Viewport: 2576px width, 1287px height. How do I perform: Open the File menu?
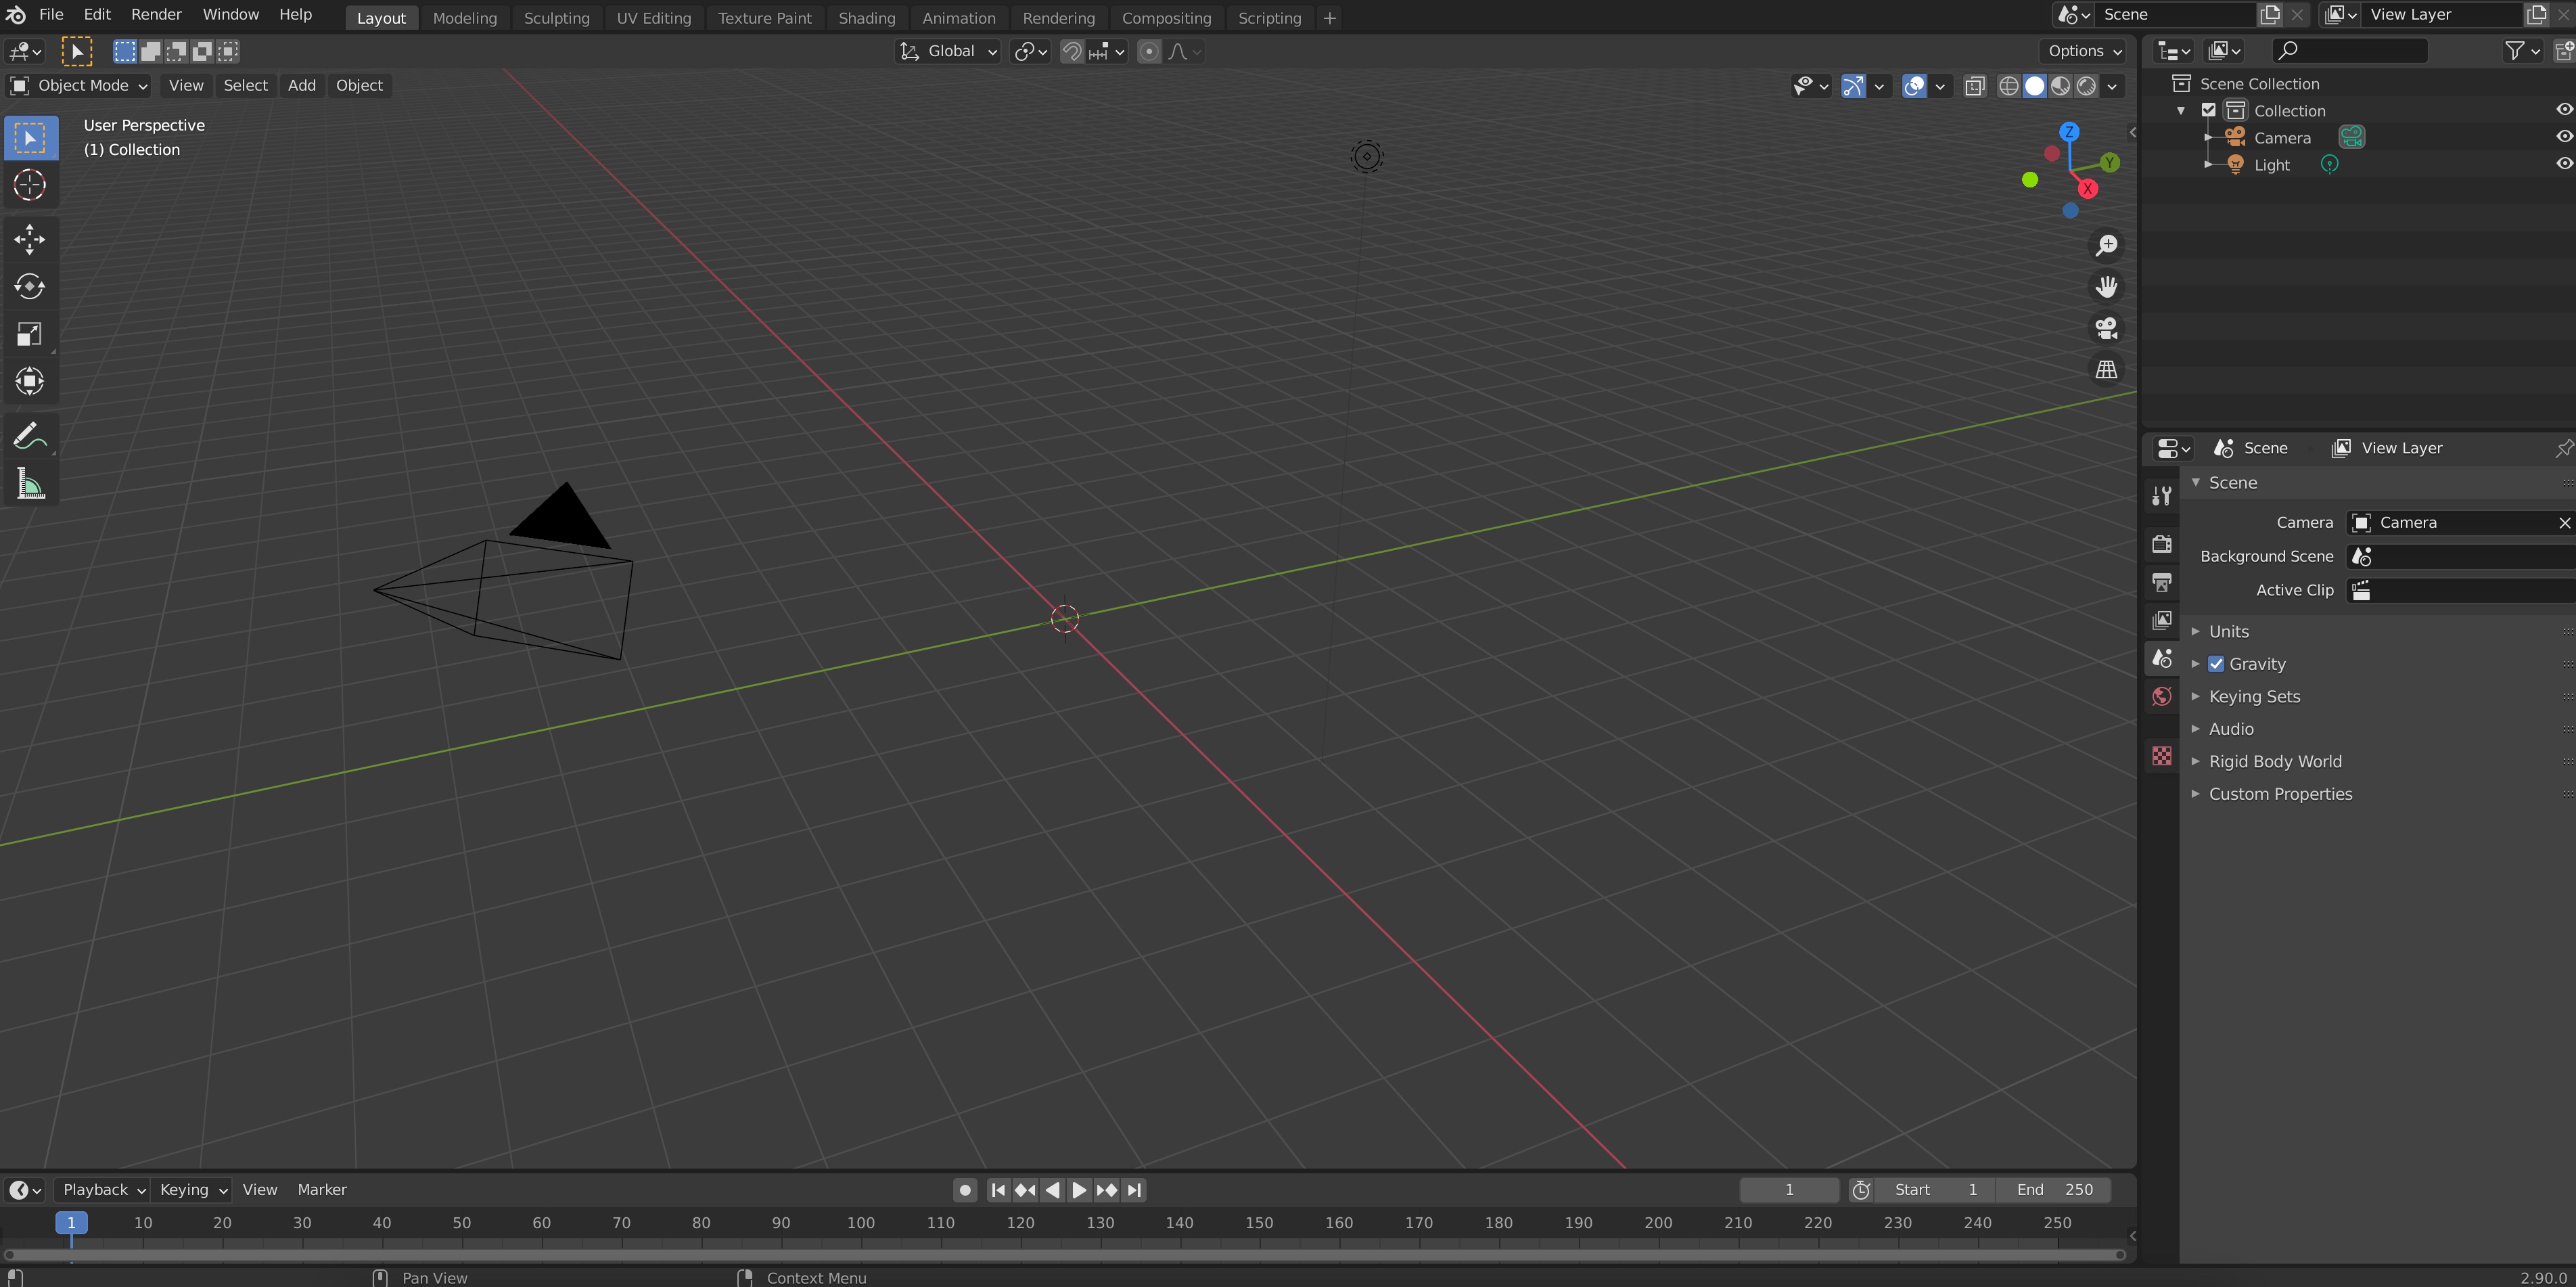click(x=51, y=15)
